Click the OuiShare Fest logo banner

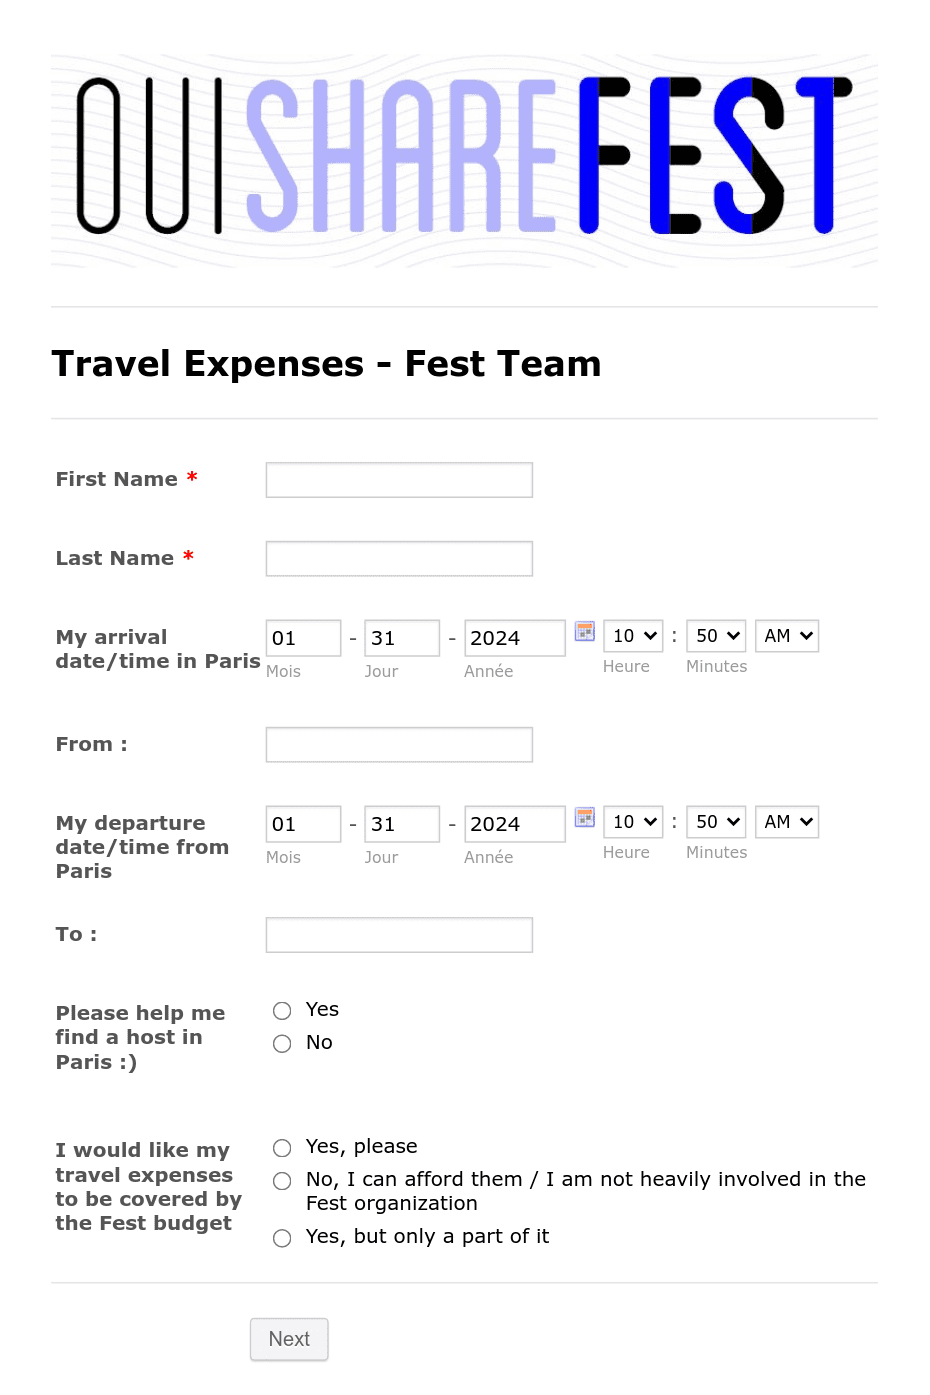point(464,160)
